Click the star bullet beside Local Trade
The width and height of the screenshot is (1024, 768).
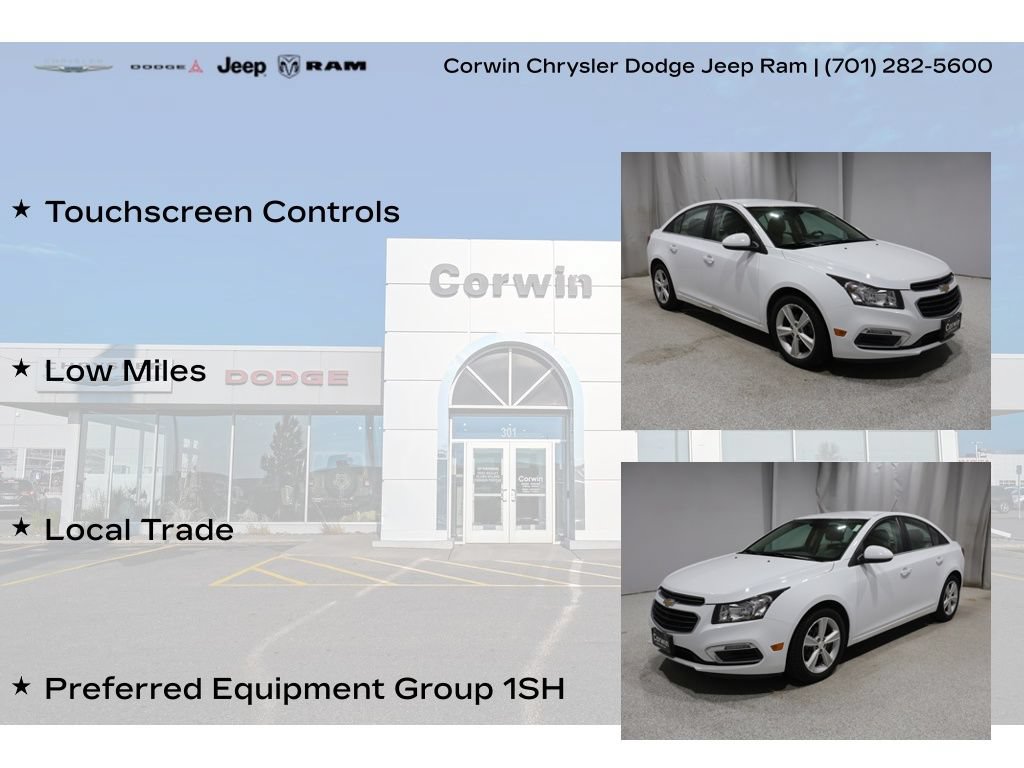pos(22,526)
